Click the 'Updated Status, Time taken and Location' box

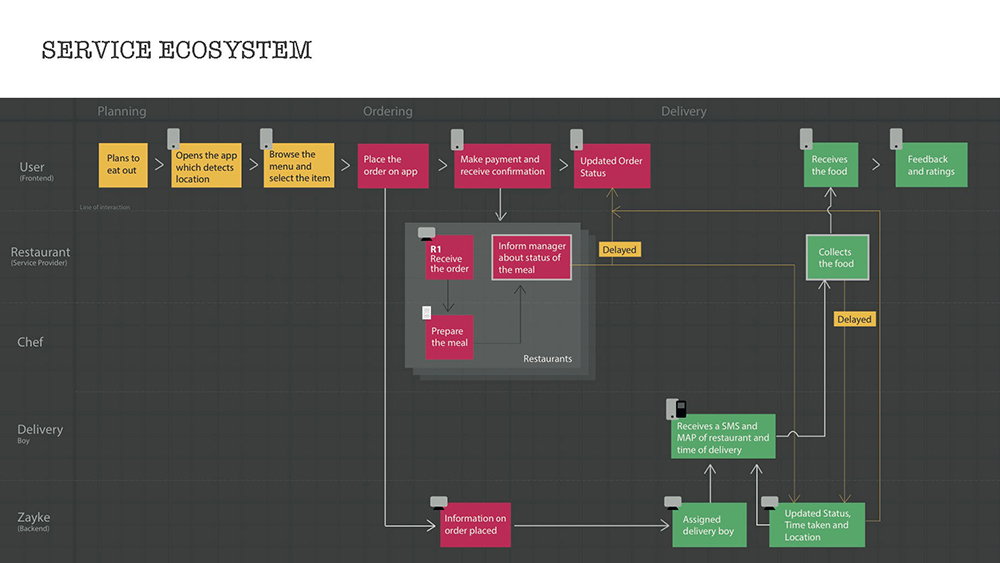pyautogui.click(x=817, y=525)
